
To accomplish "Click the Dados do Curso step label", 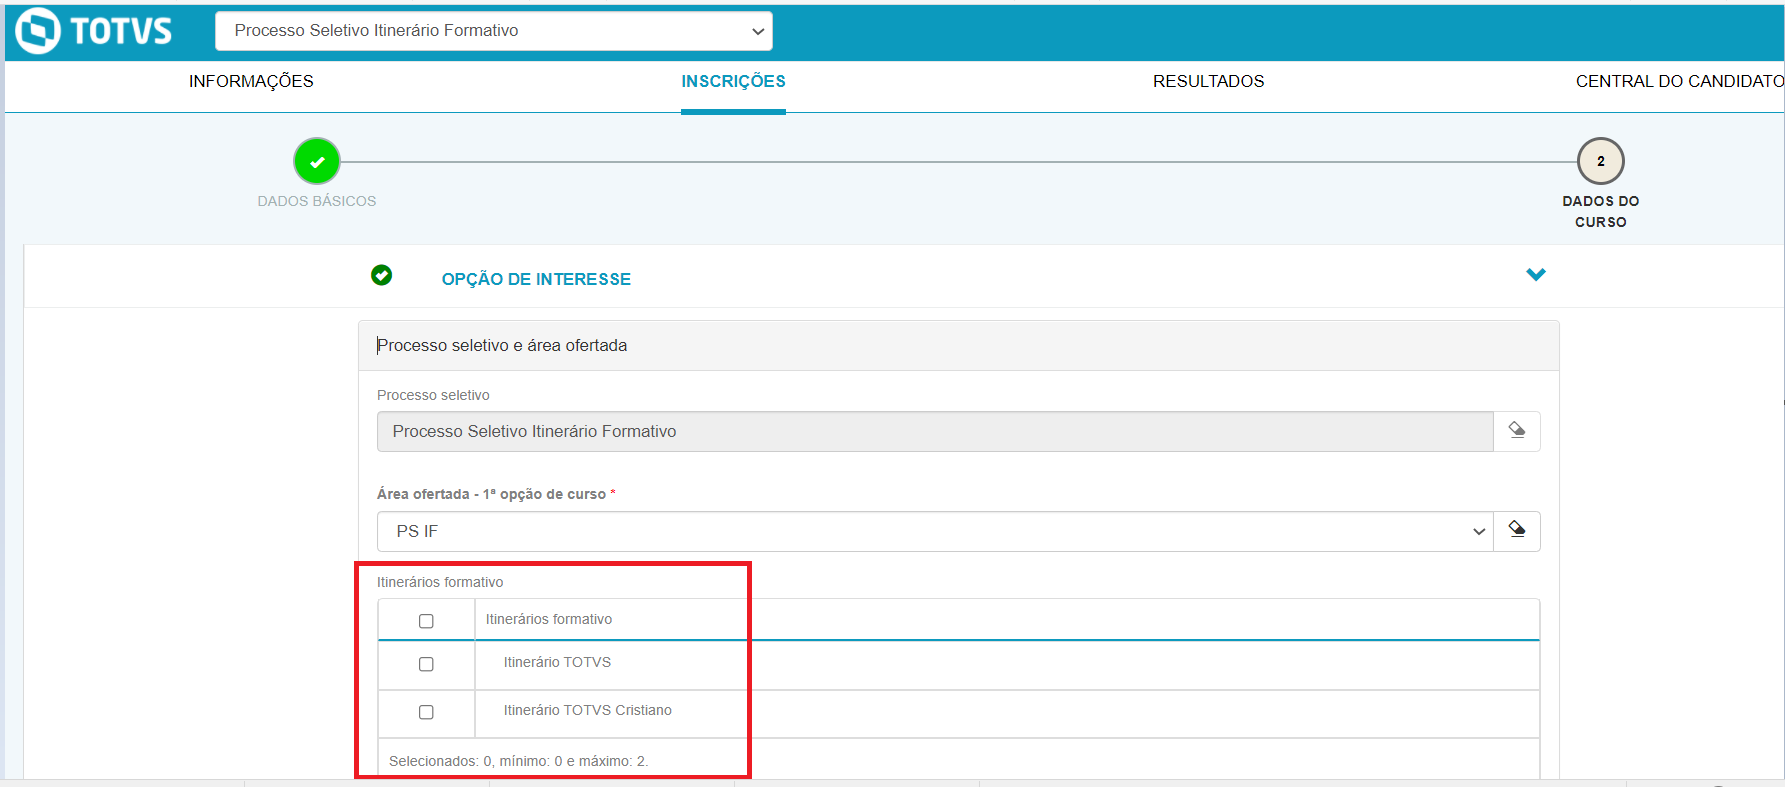I will 1601,211.
